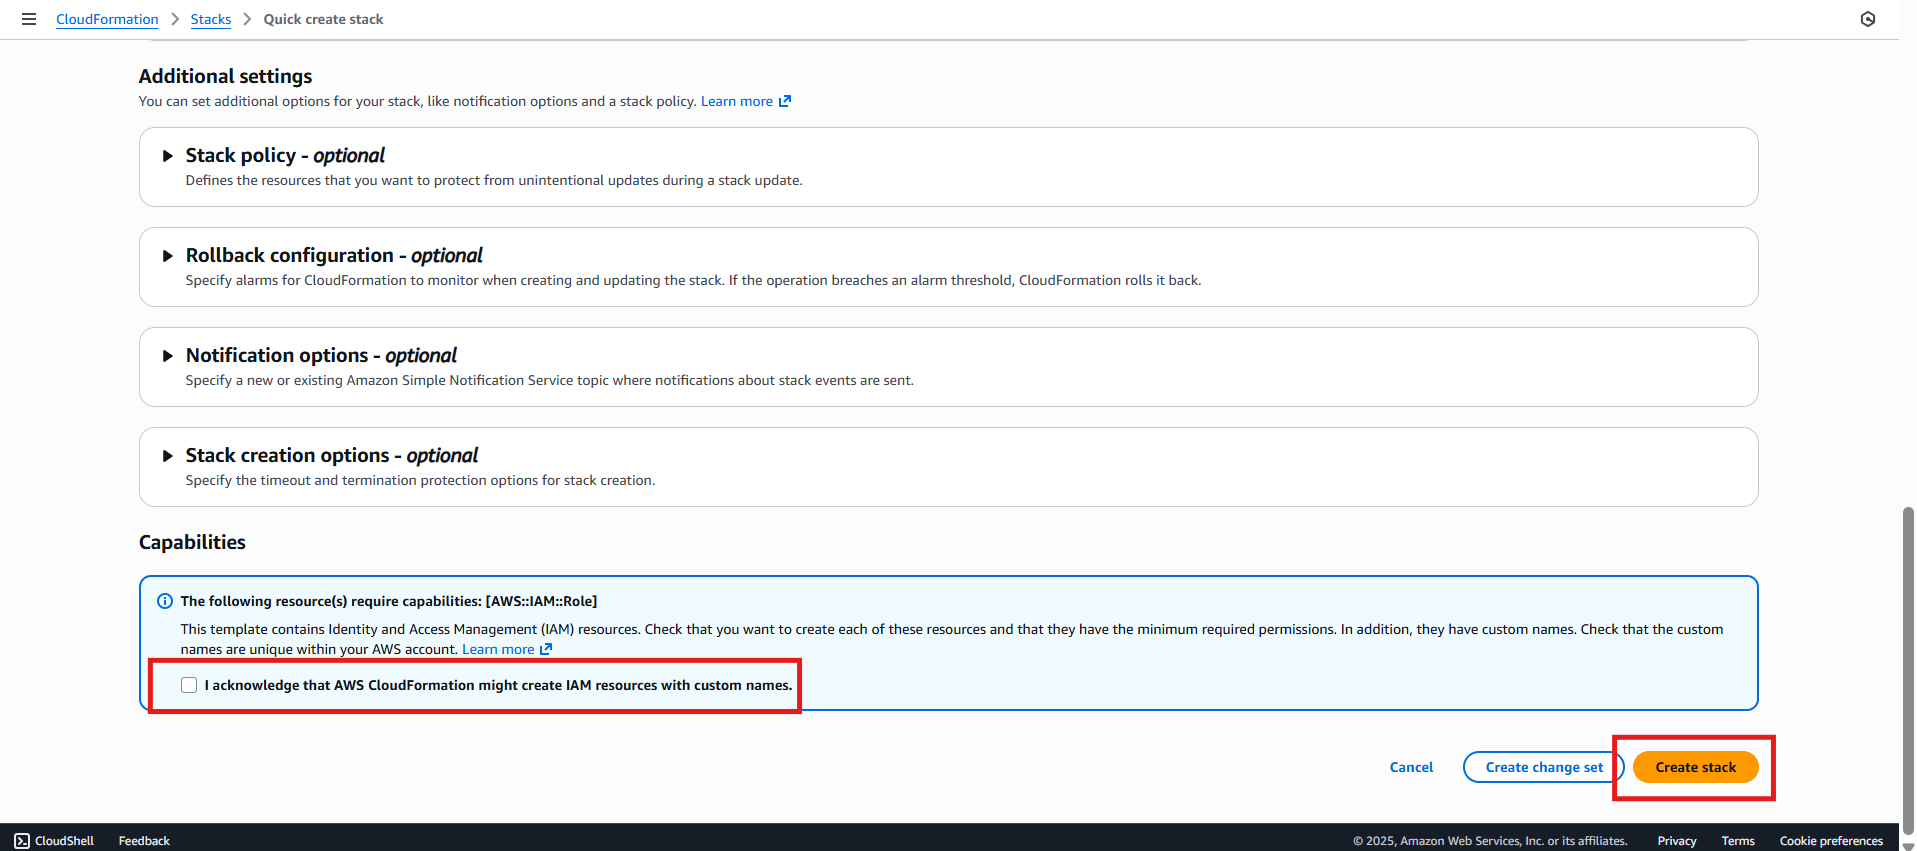
Task: Cancel the stack creation
Action: (x=1411, y=767)
